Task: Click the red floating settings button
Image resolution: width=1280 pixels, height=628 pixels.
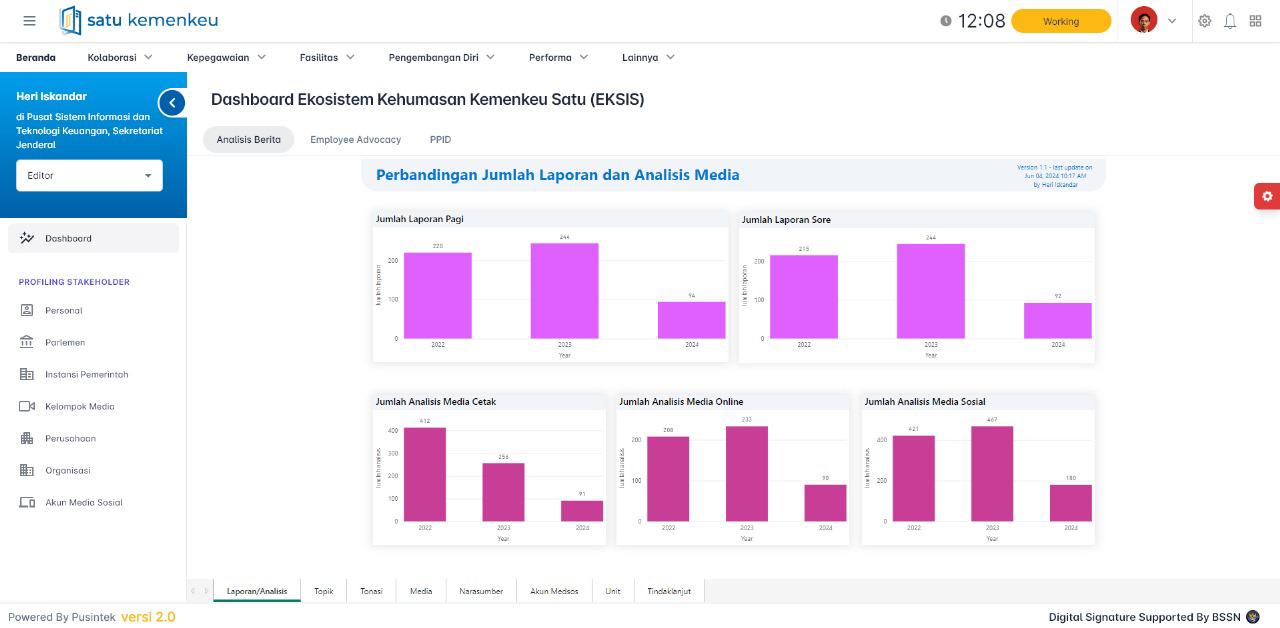Action: coord(1267,196)
